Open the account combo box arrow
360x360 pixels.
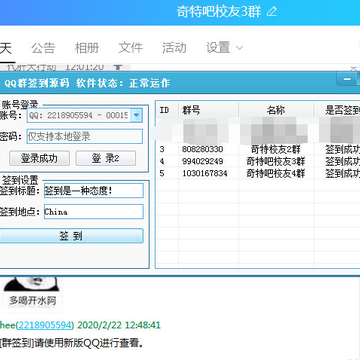136,115
